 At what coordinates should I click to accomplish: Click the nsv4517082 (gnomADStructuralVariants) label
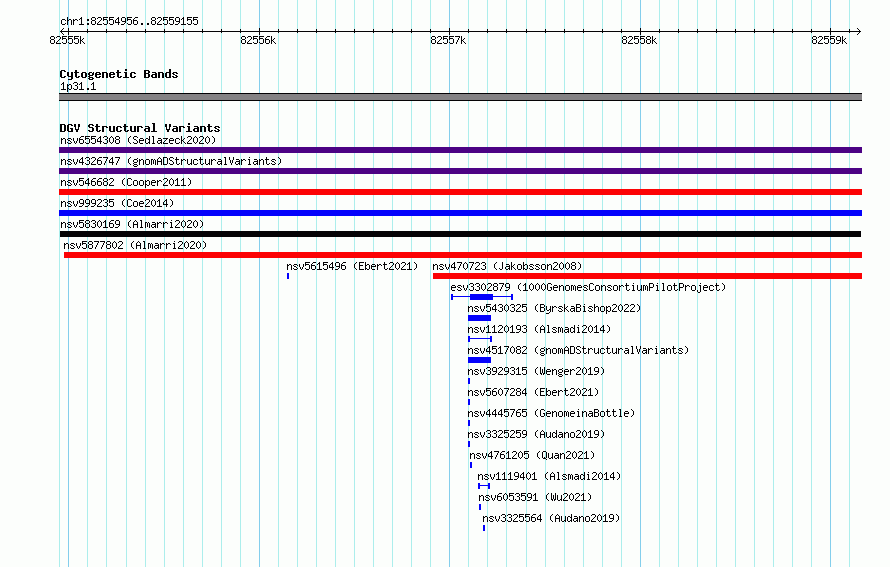(x=578, y=350)
